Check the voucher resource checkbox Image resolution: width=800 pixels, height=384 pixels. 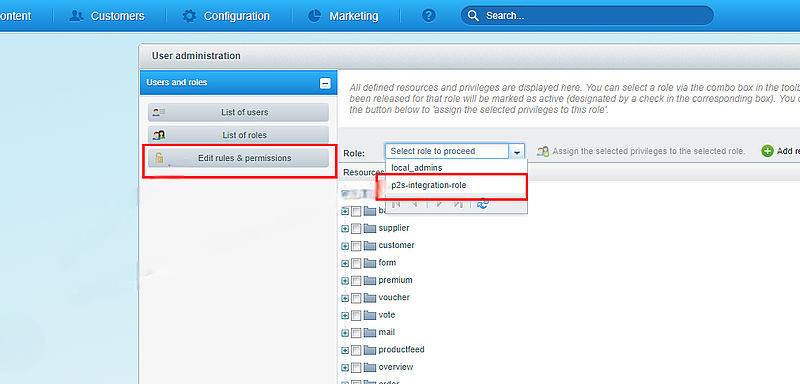coord(356,298)
